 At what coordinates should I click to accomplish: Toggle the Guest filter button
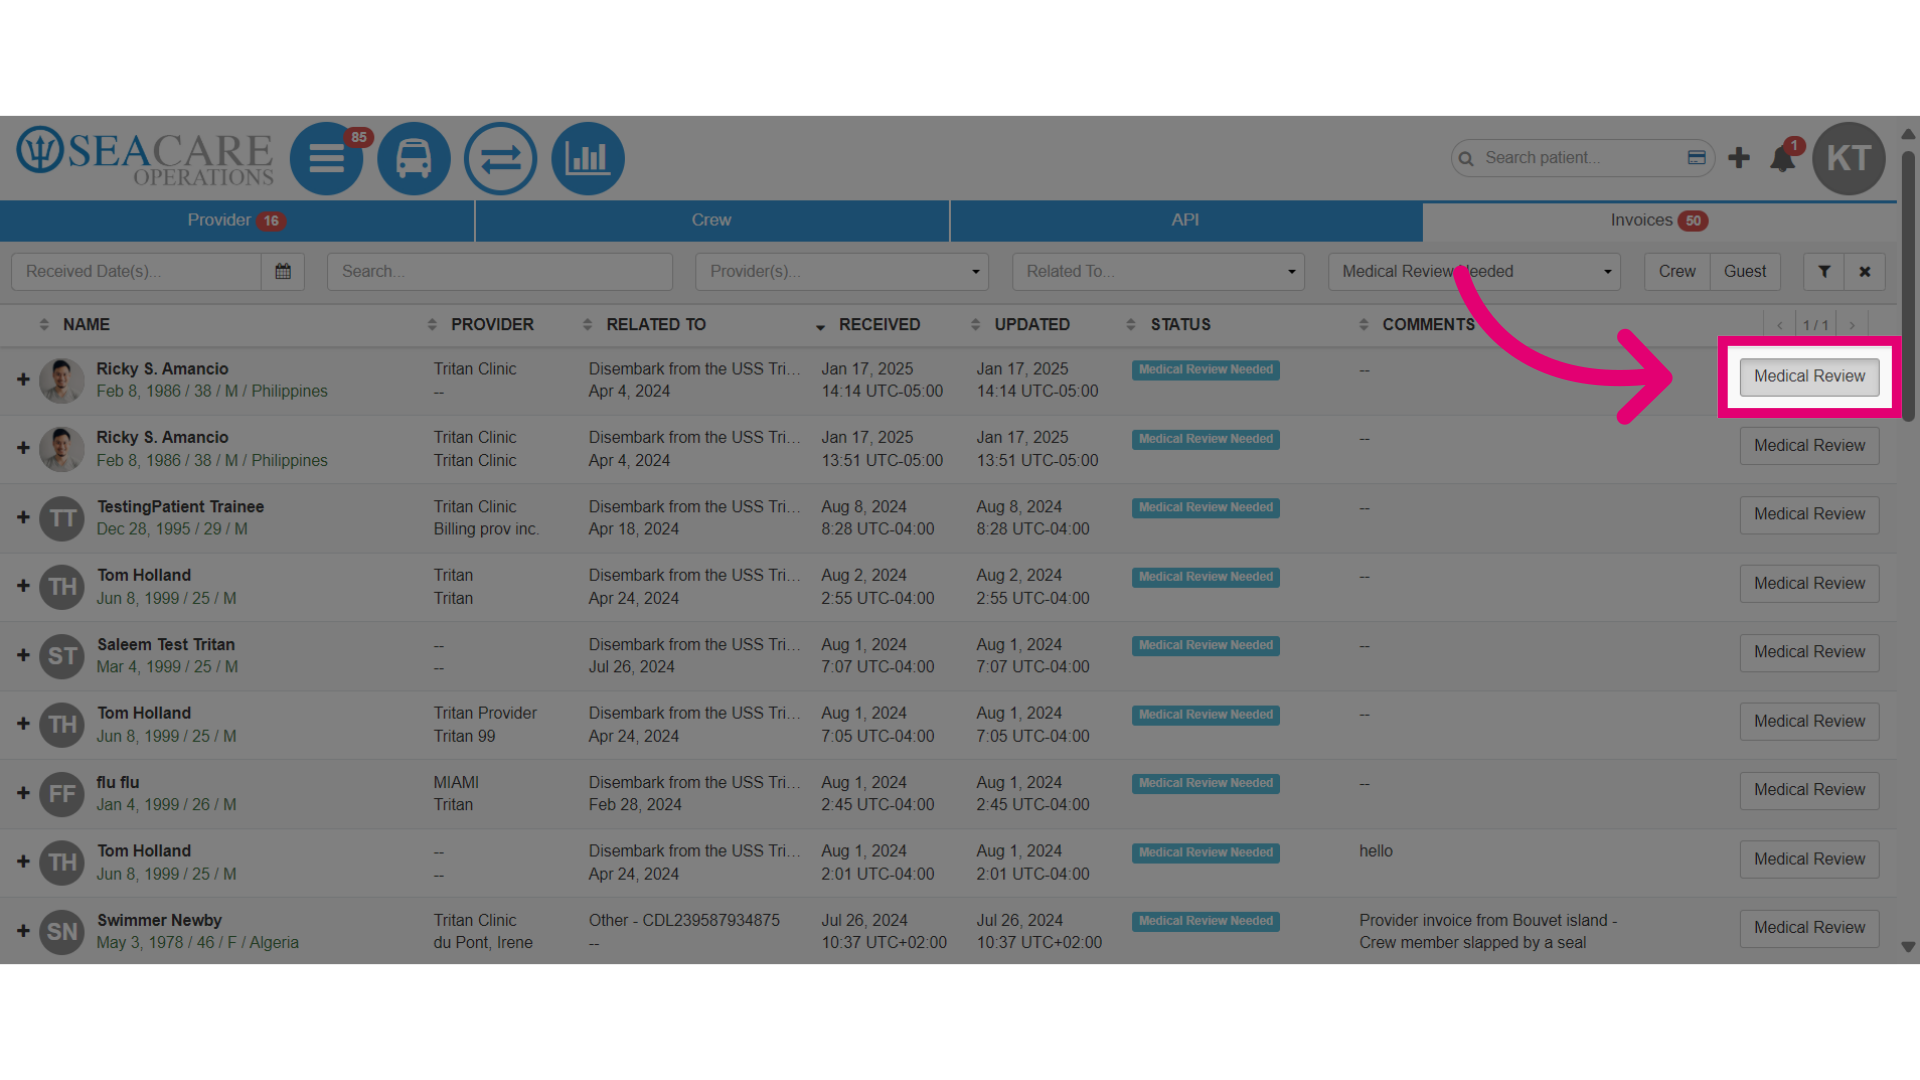[1745, 271]
